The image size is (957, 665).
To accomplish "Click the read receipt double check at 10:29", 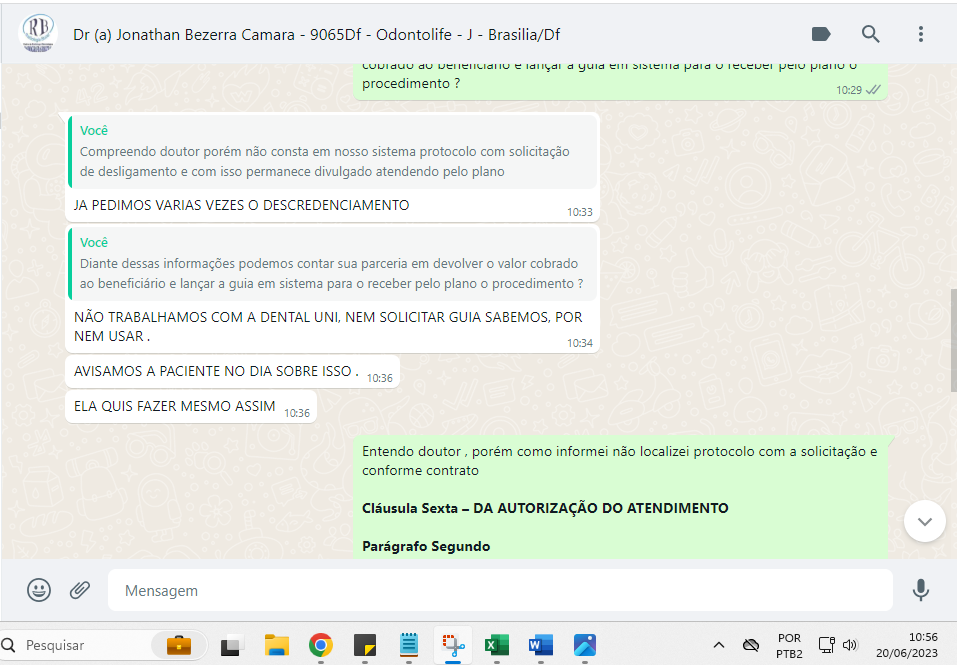I will tap(873, 90).
